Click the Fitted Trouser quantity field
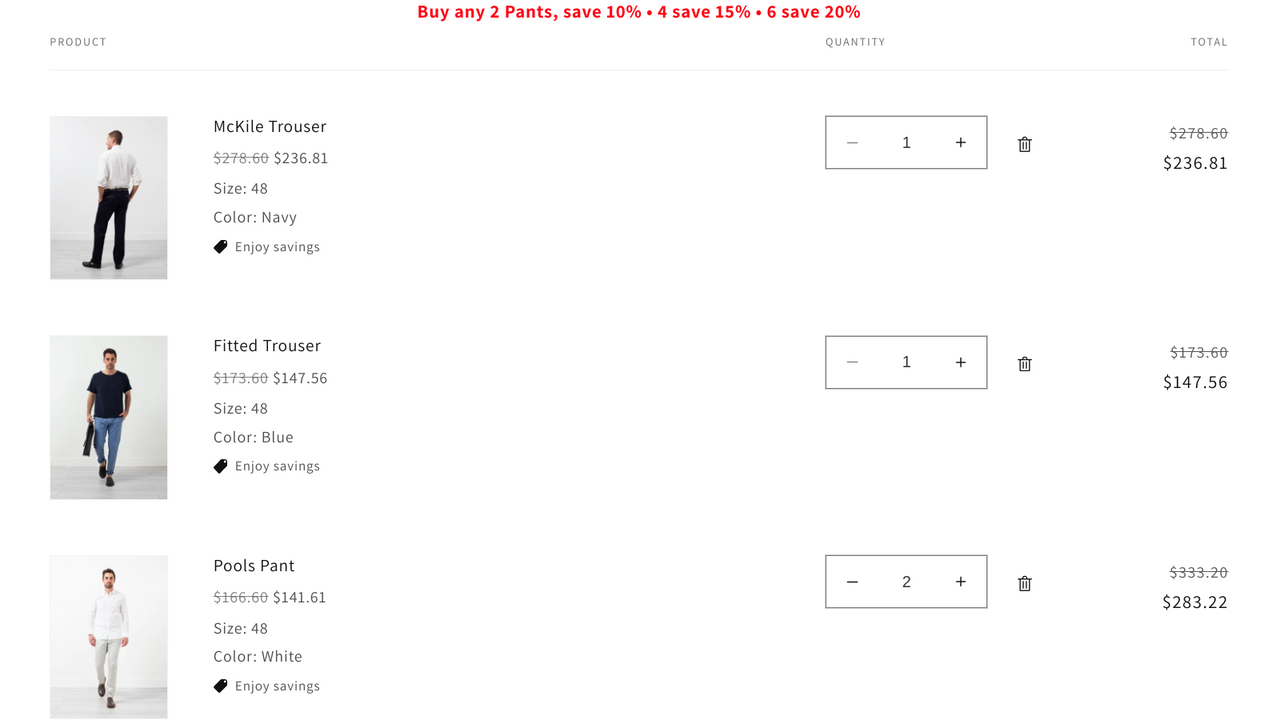This screenshot has width=1280, height=720. (x=906, y=362)
